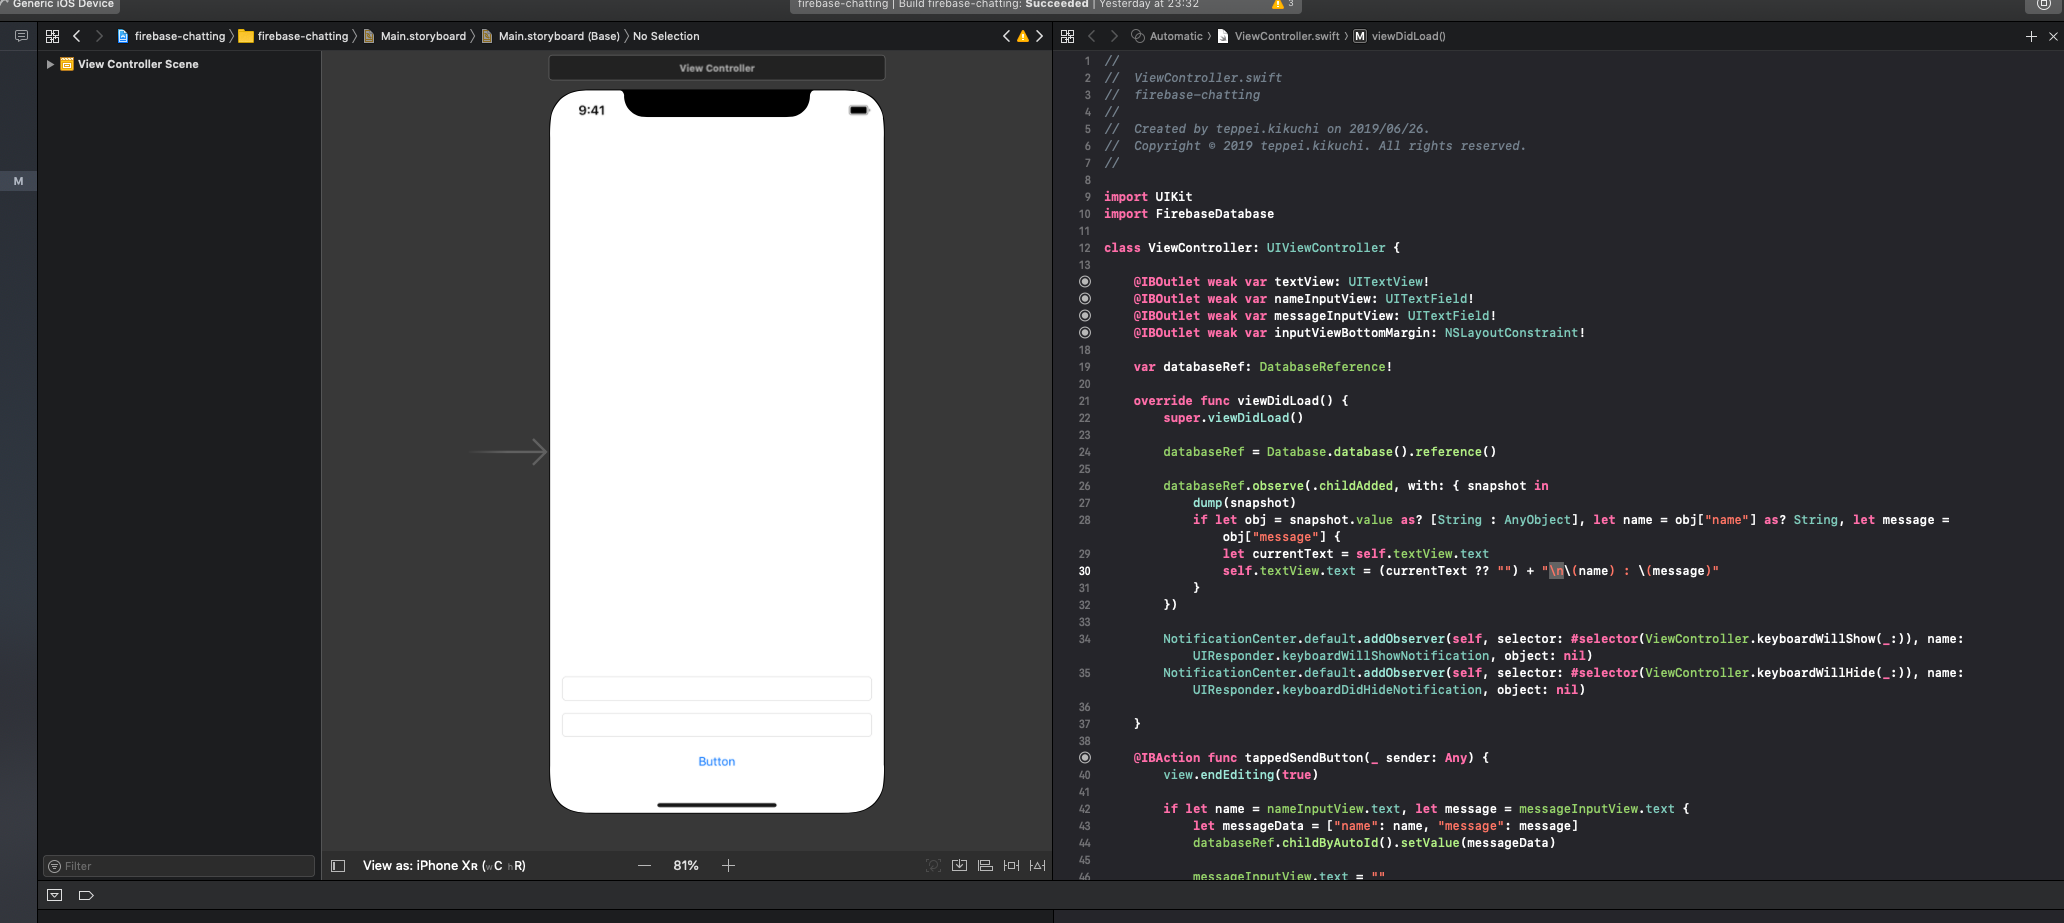Click the Filter field in the outline
The width and height of the screenshot is (2064, 923).
180,866
